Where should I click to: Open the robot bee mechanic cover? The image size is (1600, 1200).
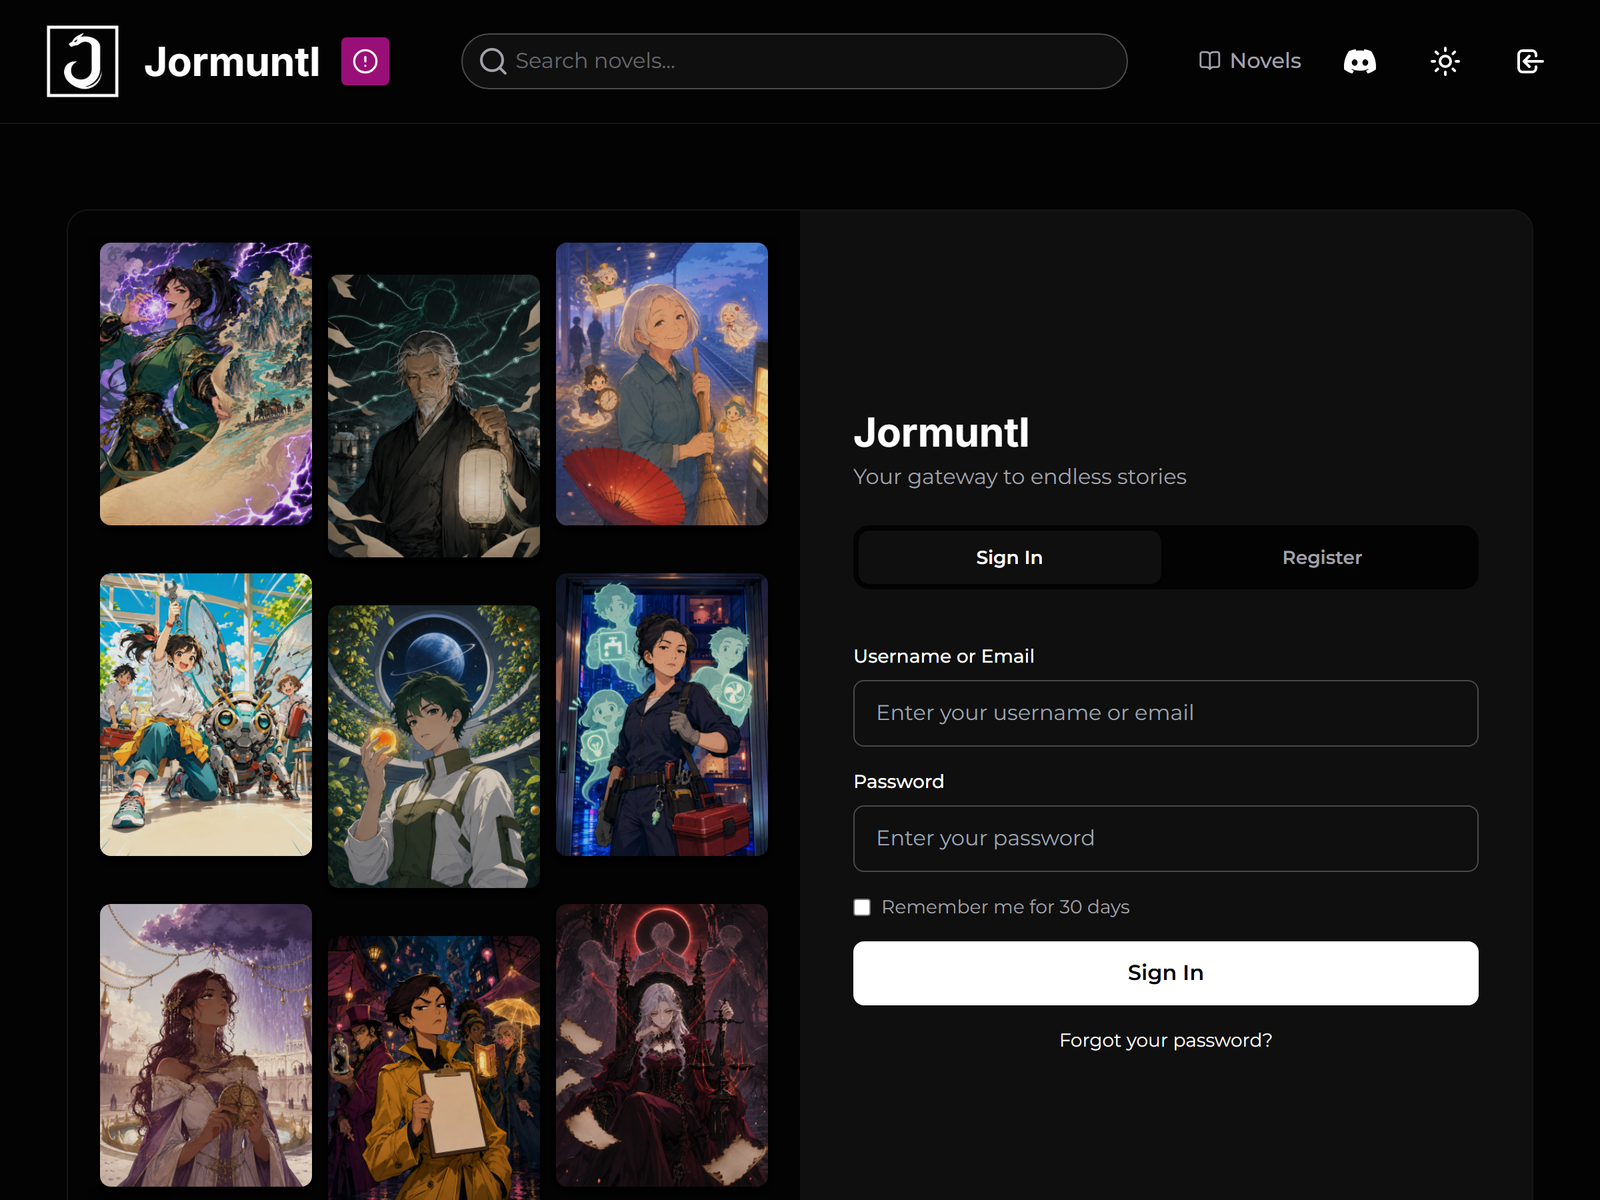(x=206, y=714)
